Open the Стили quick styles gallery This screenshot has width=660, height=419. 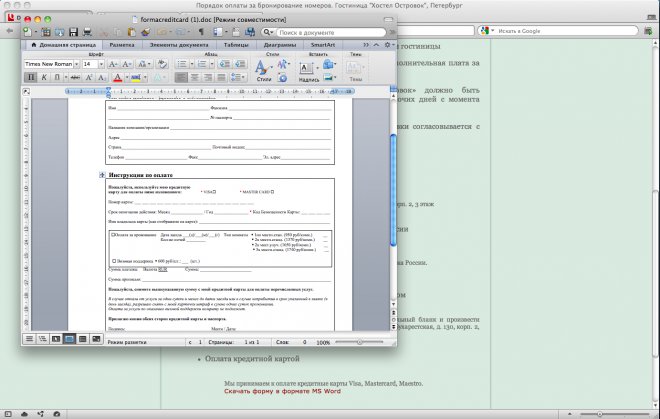click(x=263, y=70)
